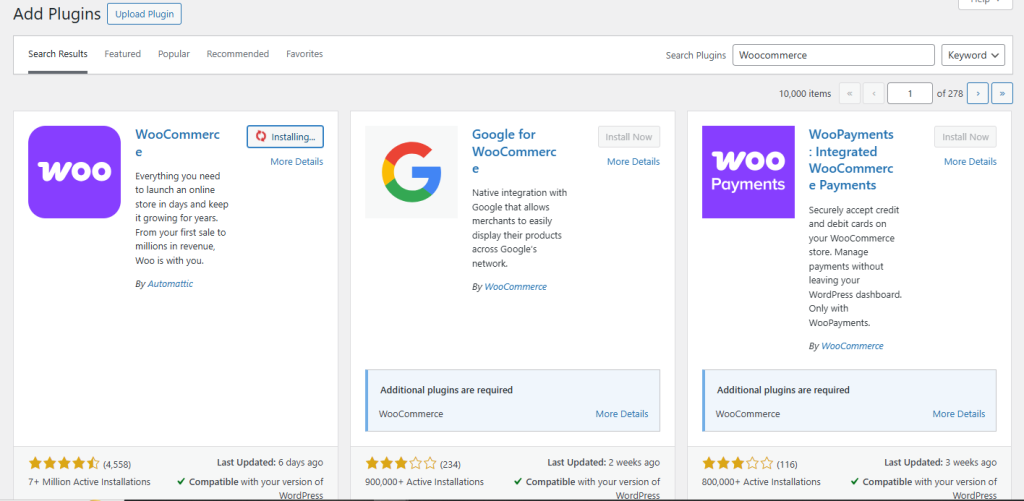This screenshot has height=501, width=1024.
Task: Open More Details under Google's Install Now button
Action: (633, 162)
